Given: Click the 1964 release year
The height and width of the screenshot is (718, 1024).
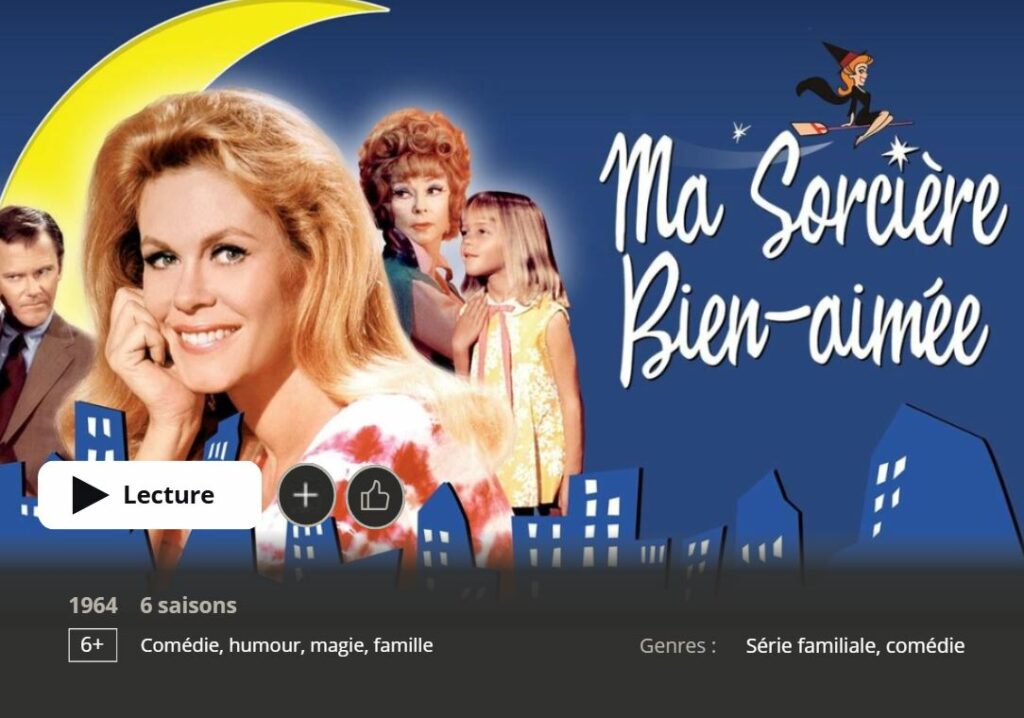Looking at the screenshot, I should [x=93, y=605].
